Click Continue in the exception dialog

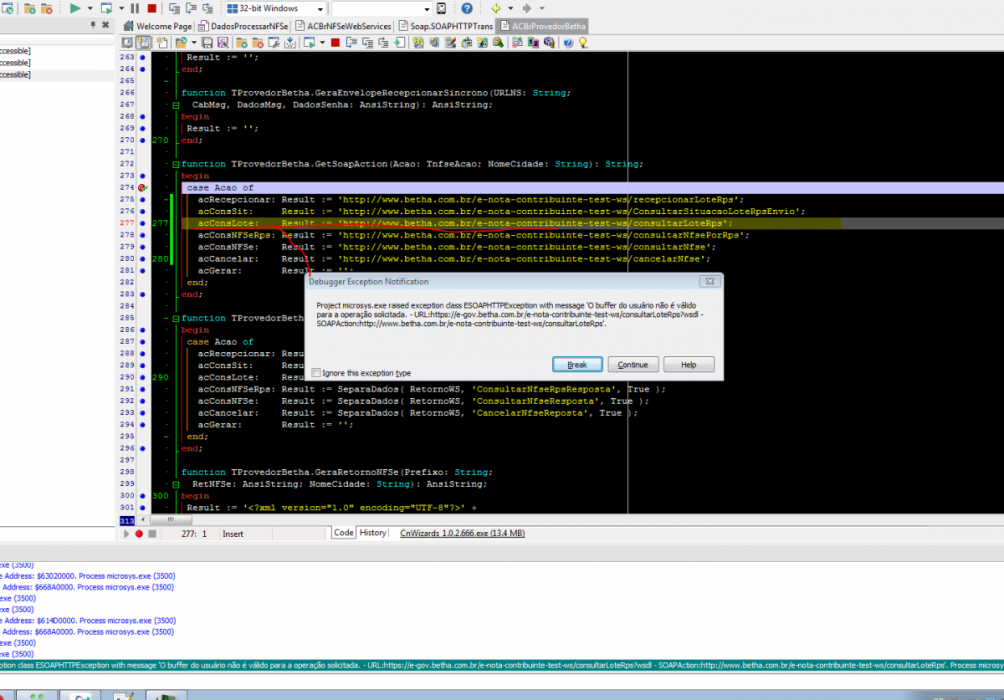tap(633, 364)
